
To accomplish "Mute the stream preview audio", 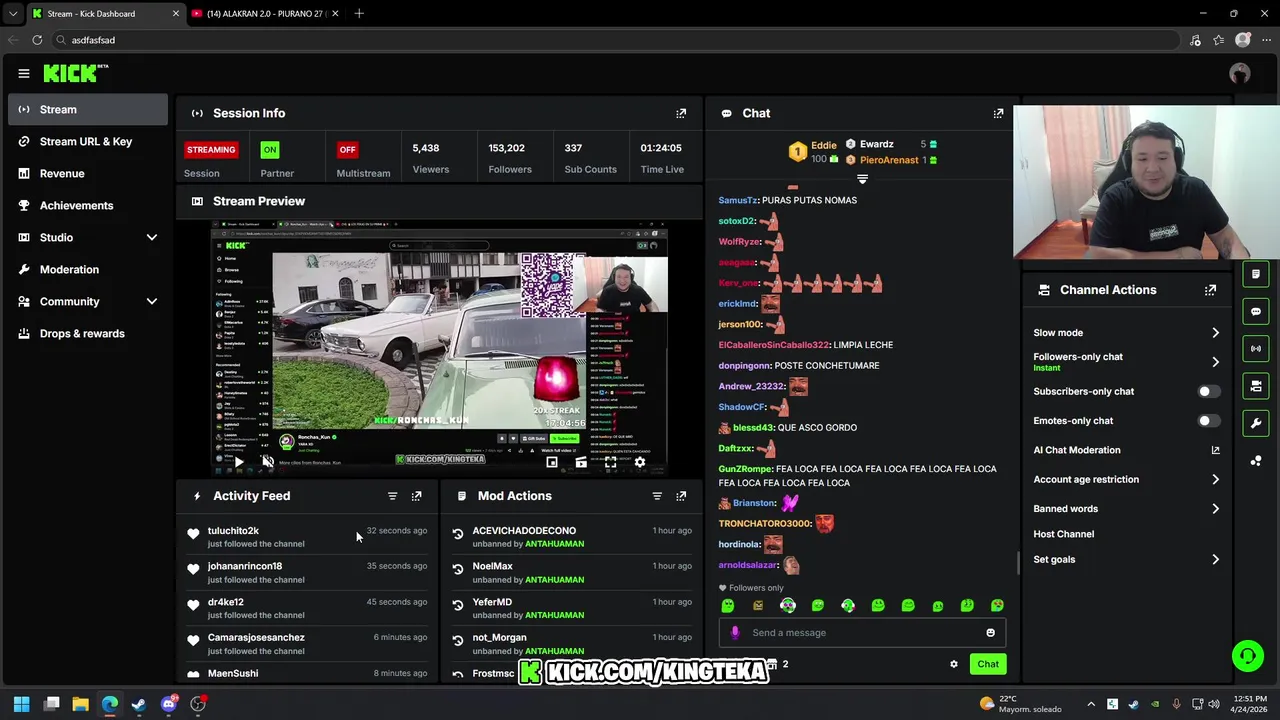I will pyautogui.click(x=267, y=461).
